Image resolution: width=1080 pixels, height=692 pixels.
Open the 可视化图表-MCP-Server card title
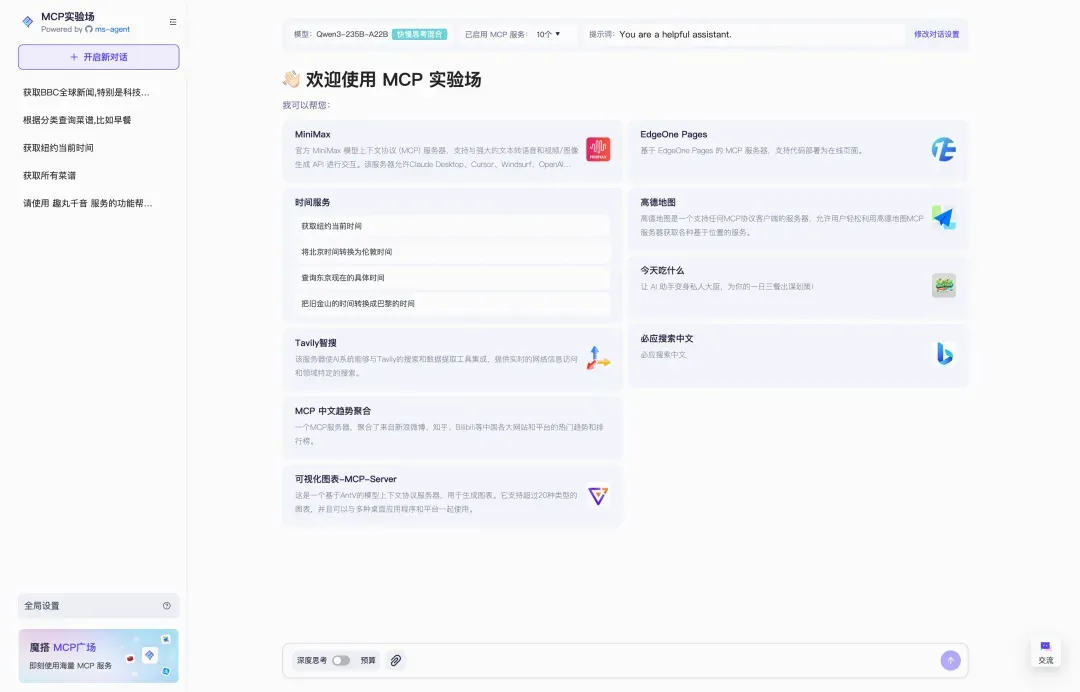pyautogui.click(x=346, y=479)
